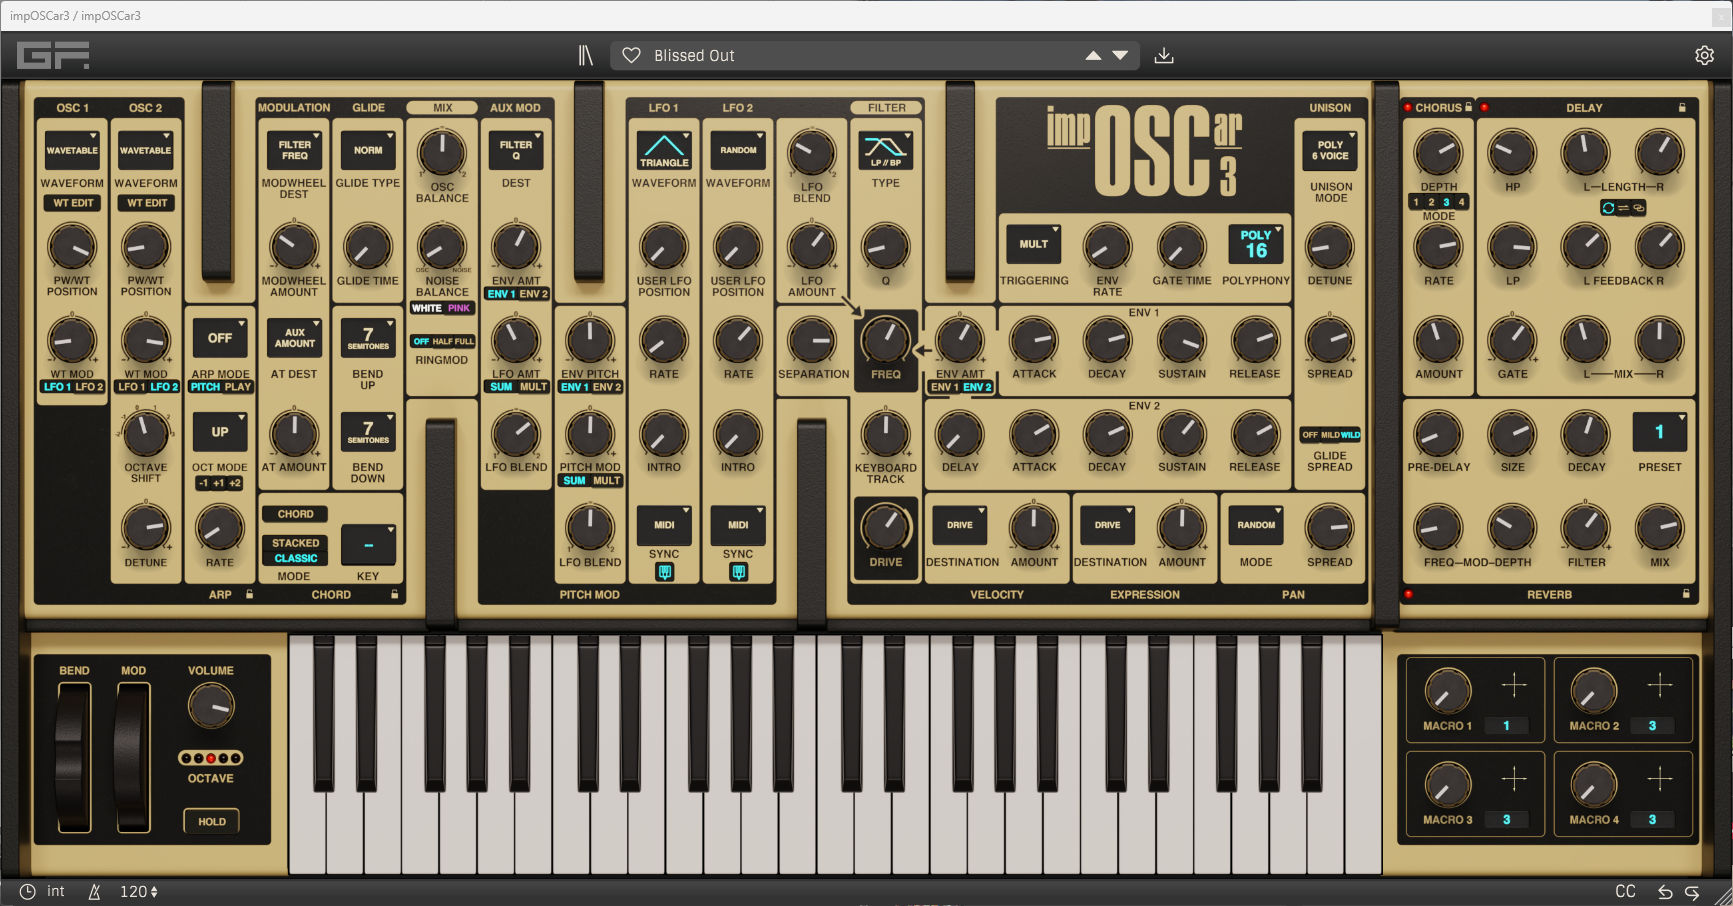Go to next preset with down arrow

pos(1121,56)
